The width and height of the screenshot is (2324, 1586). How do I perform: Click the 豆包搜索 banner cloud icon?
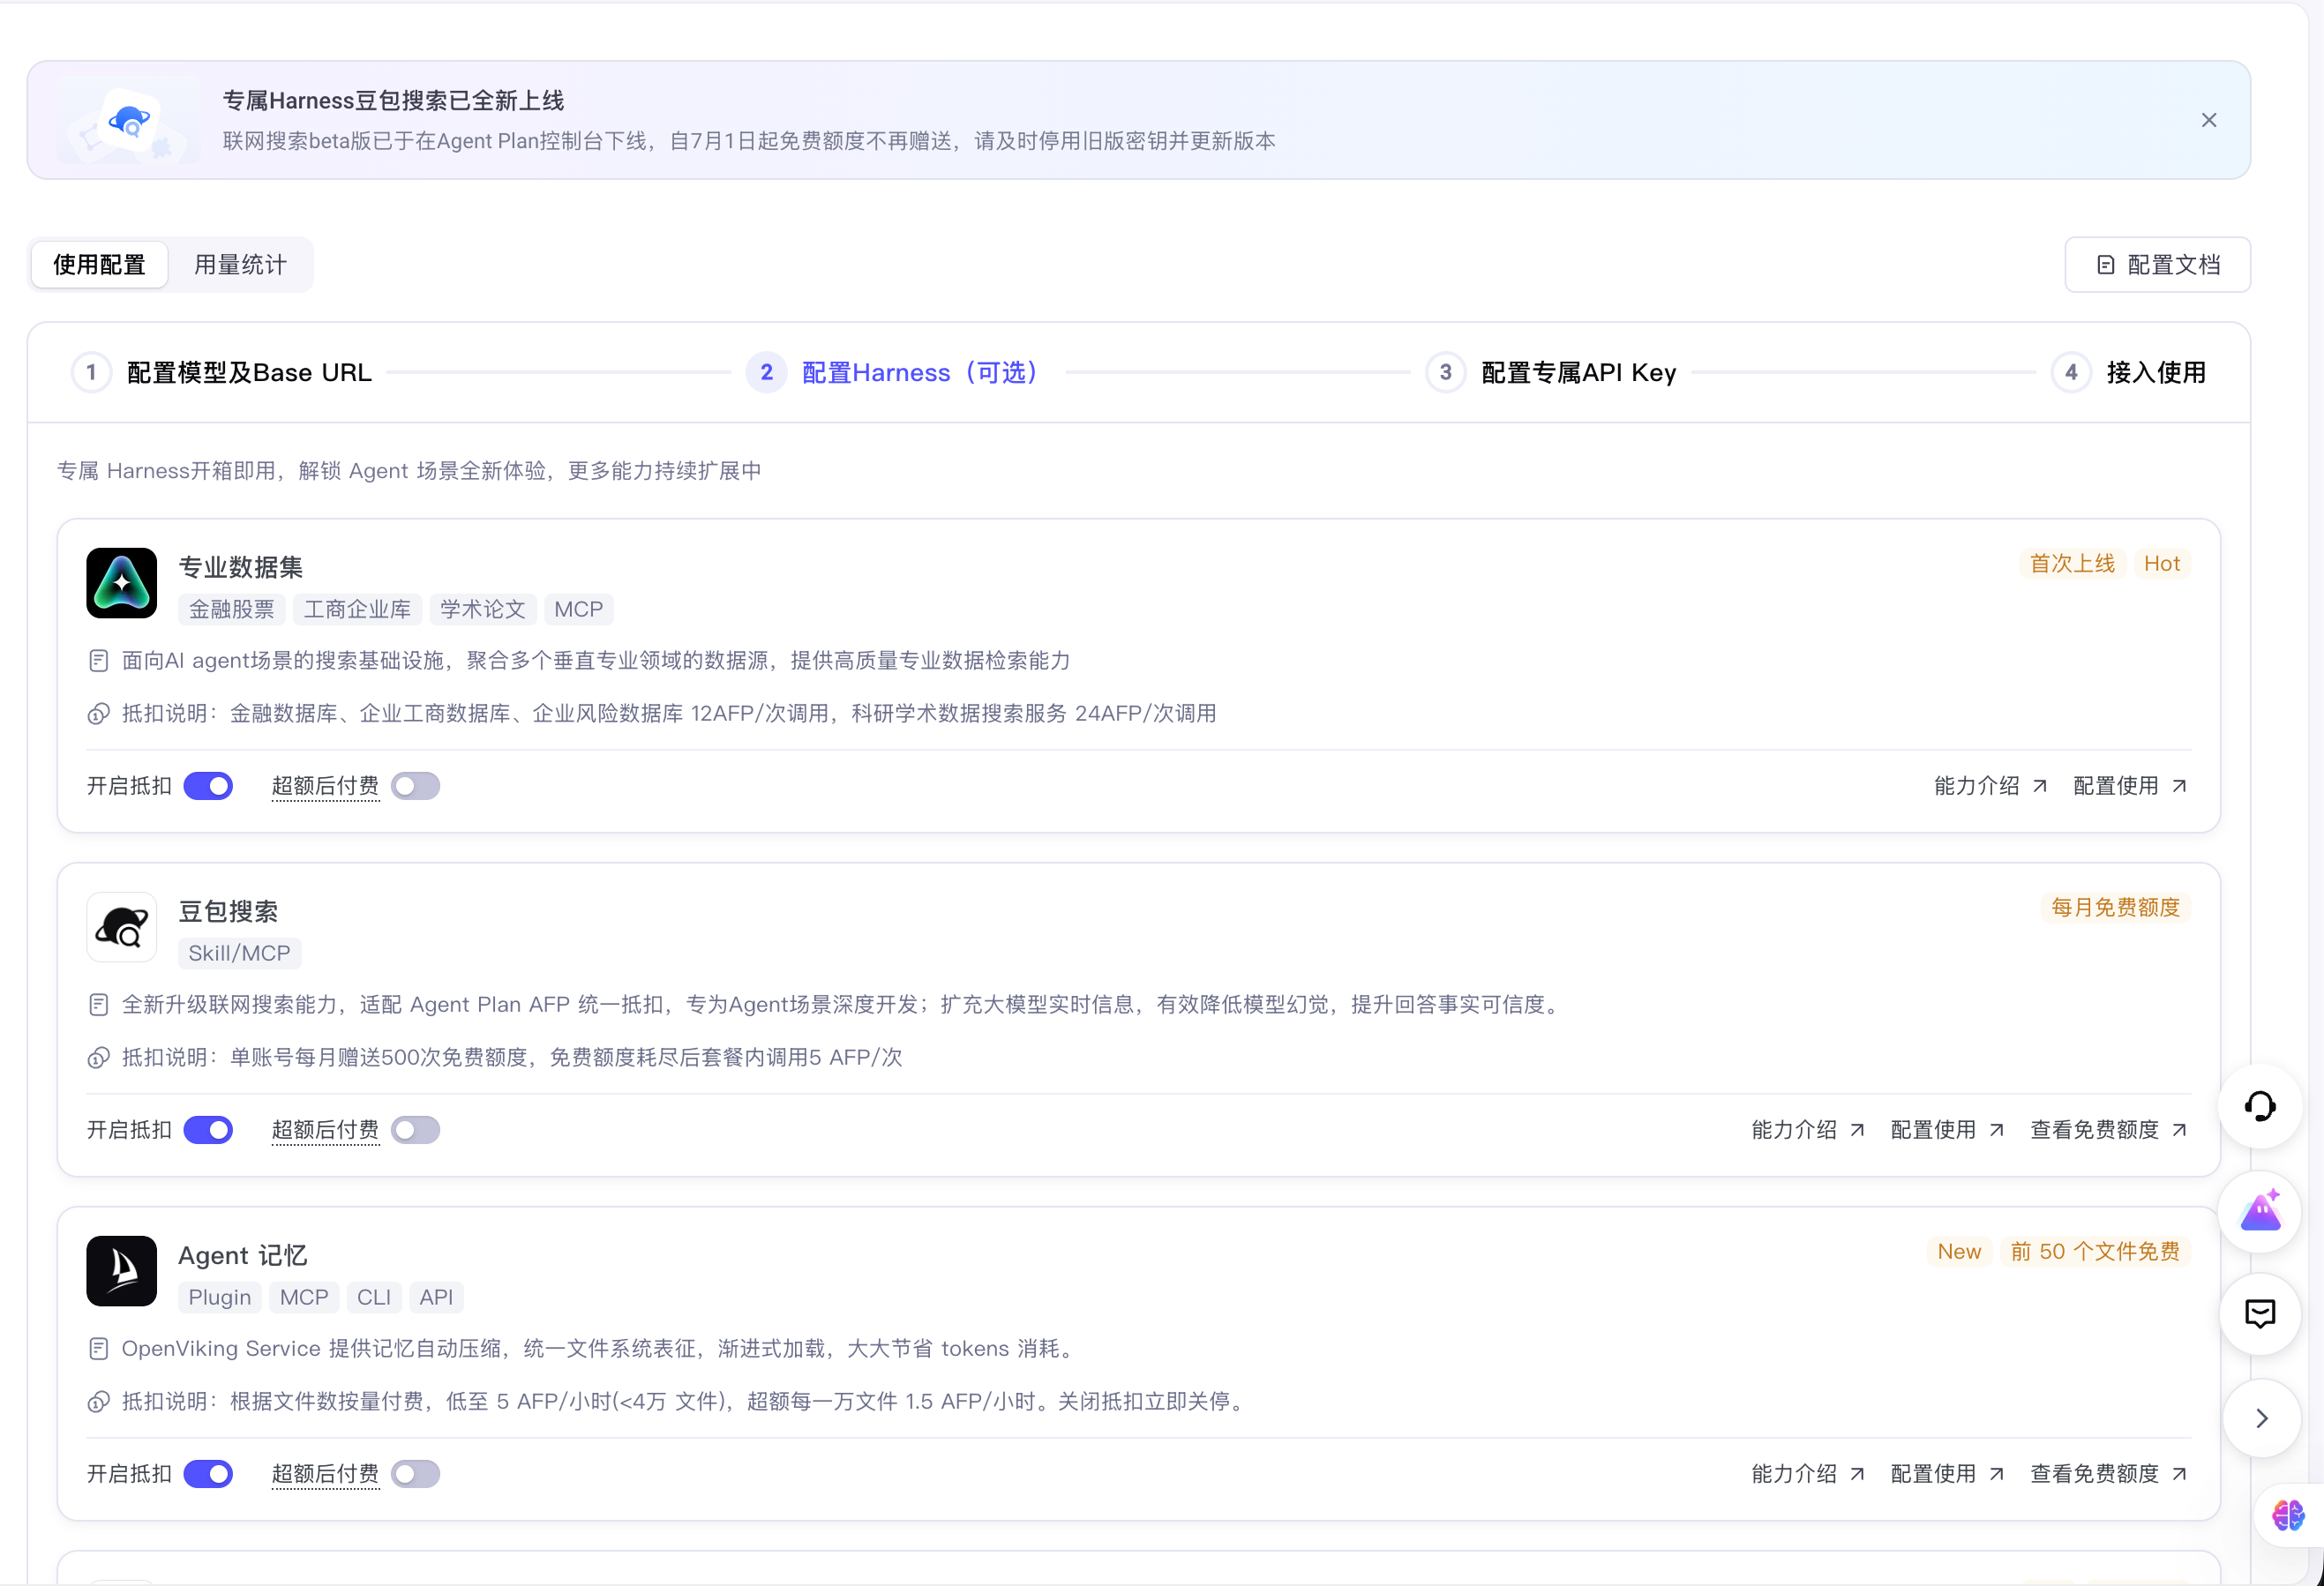coord(128,121)
